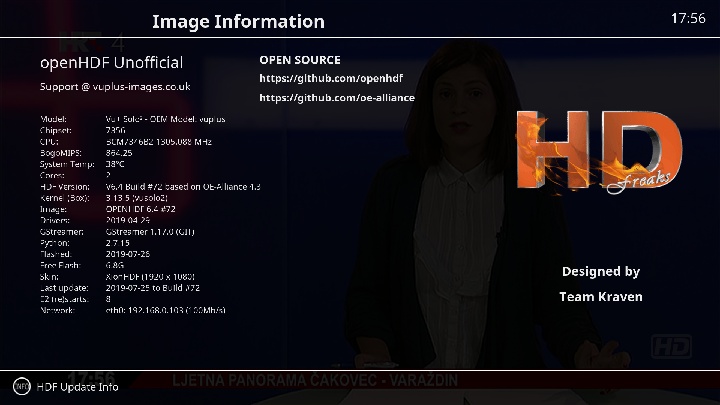Click the Network: label
This screenshot has height=405, width=720.
57,310
